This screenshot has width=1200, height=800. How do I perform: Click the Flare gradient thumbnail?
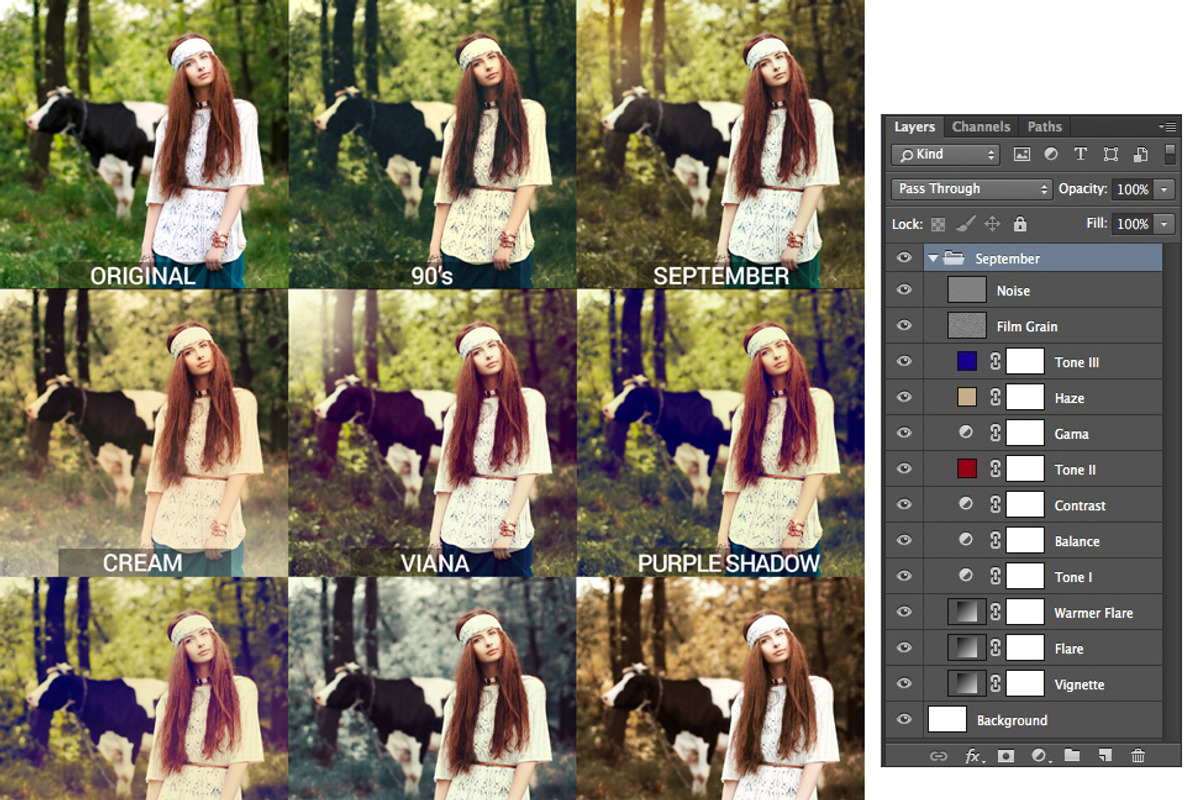click(x=967, y=648)
